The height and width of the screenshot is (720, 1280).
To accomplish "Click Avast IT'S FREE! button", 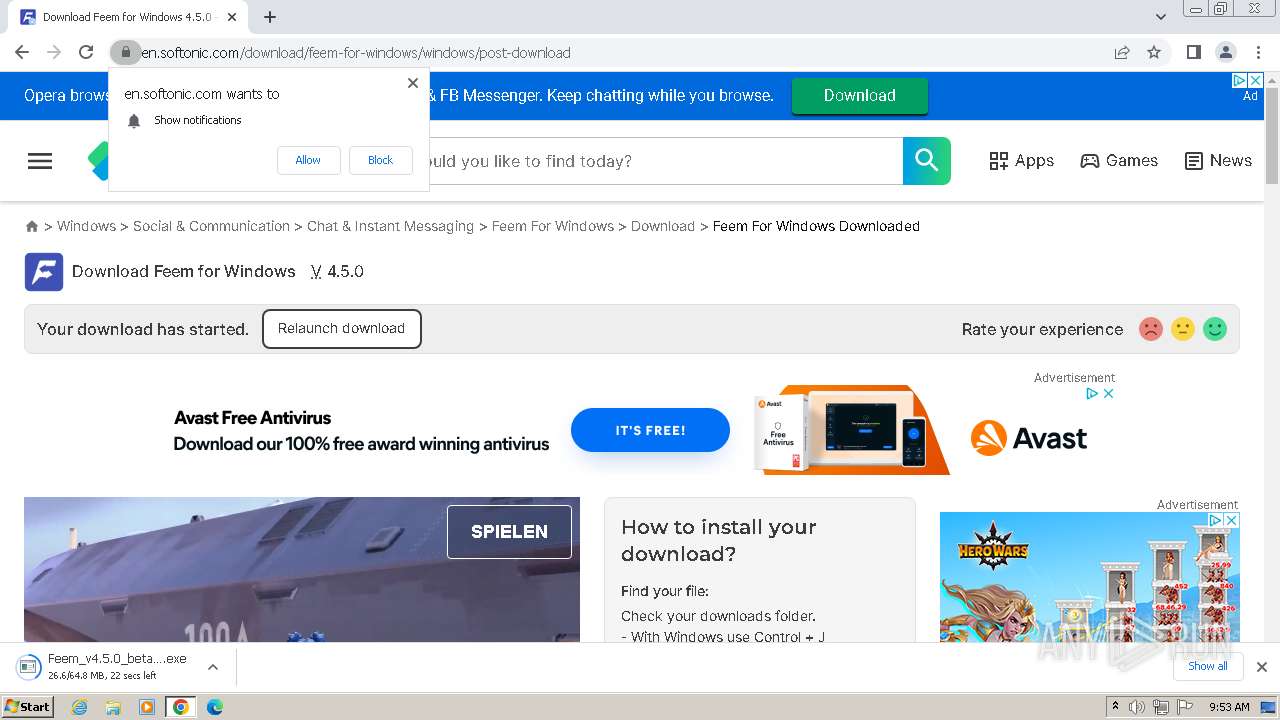I will point(650,430).
